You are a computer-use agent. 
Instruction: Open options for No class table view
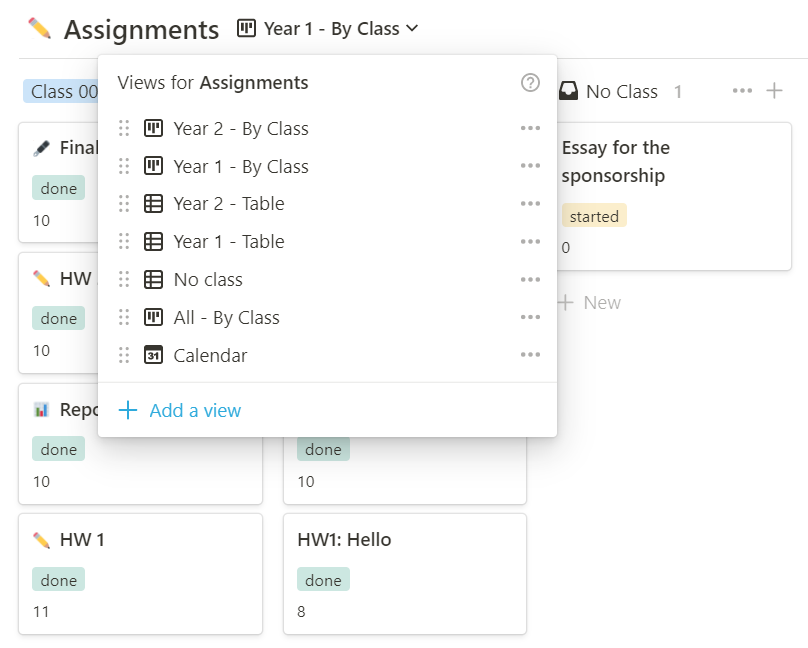pos(530,279)
